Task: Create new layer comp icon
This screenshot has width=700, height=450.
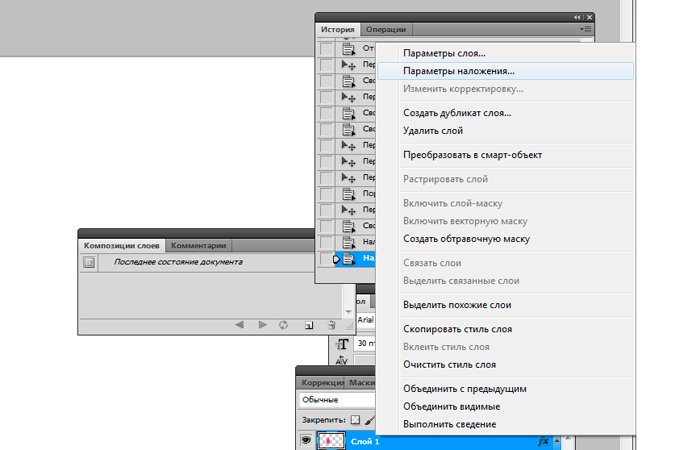Action: pyautogui.click(x=308, y=325)
